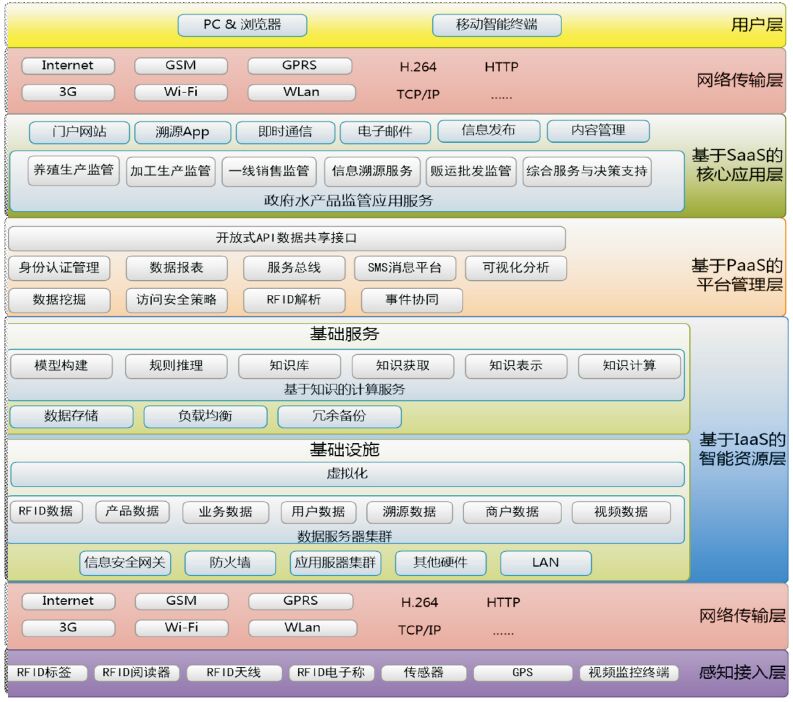Viewport: 793px width, 702px height.
Task: Select the 信息溯源服务 block
Action: [371, 171]
